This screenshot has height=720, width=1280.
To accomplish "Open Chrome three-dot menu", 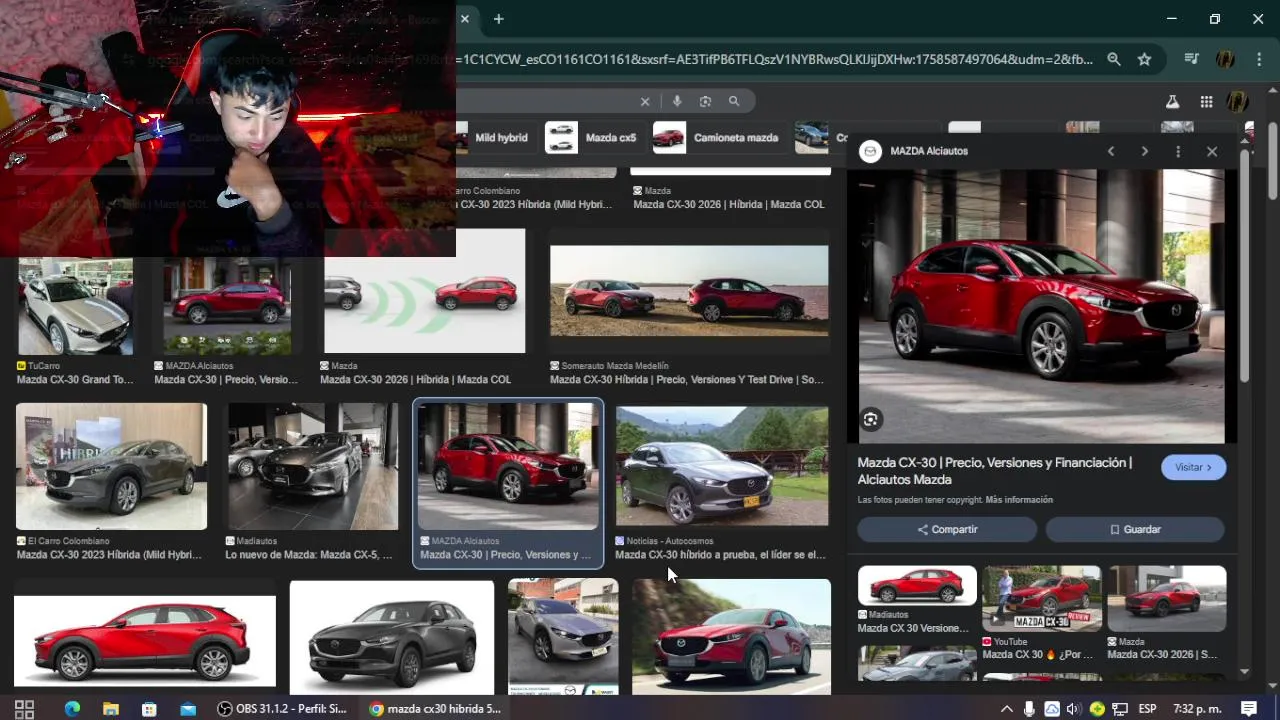I will click(x=1258, y=60).
